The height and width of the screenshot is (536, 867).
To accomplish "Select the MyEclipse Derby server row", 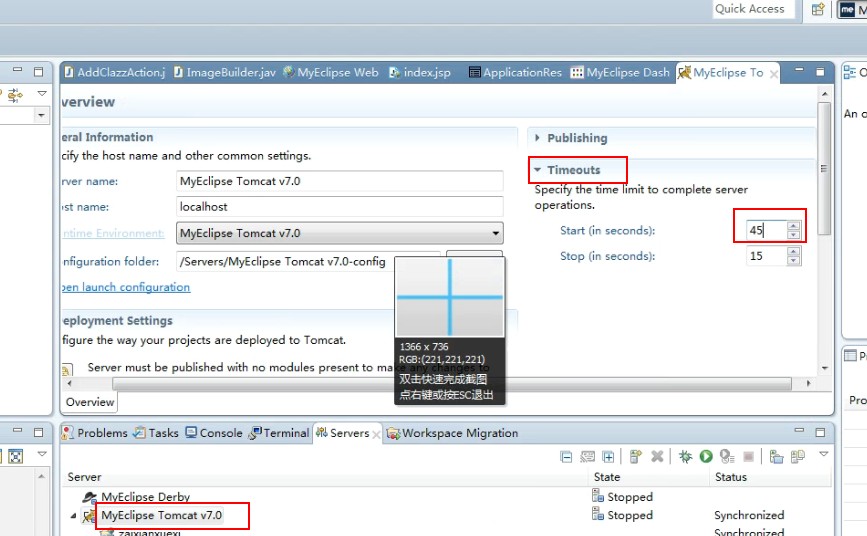I will 145,497.
